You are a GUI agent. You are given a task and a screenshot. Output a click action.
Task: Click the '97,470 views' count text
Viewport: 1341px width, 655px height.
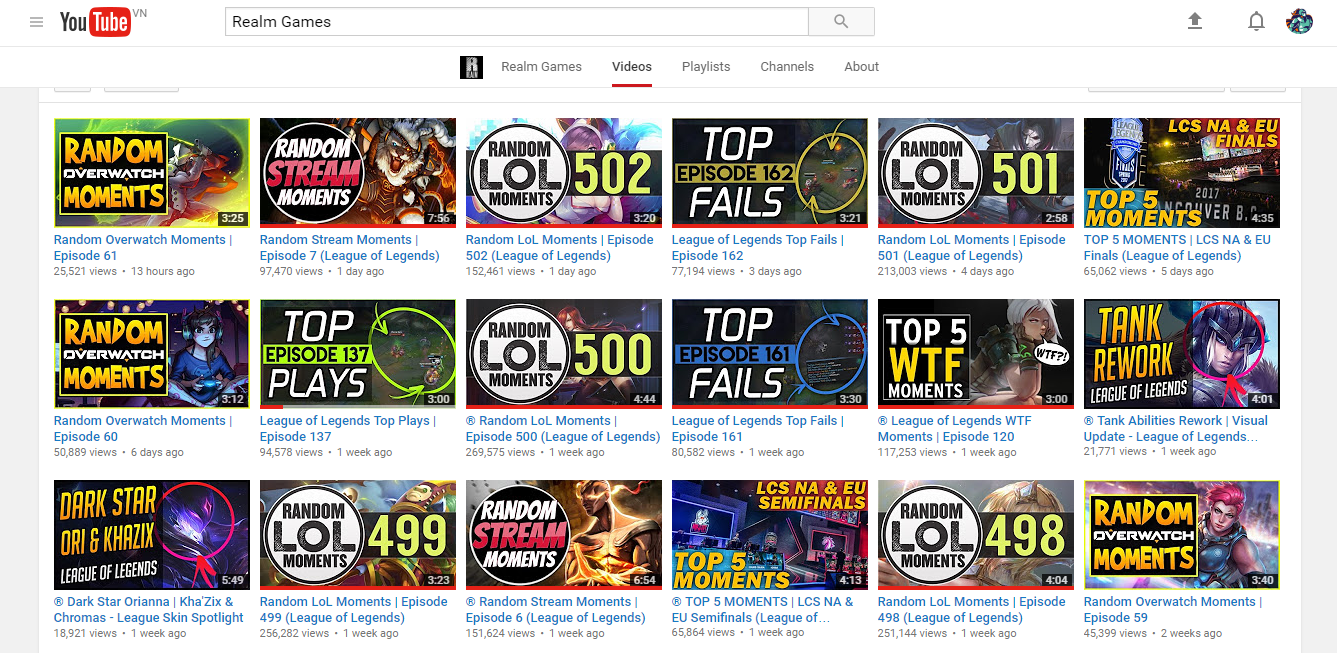[x=292, y=271]
